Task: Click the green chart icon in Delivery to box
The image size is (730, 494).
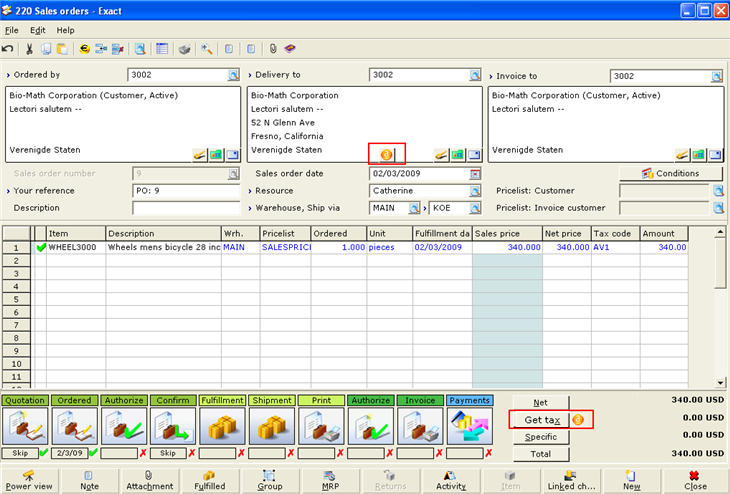Action: tap(458, 155)
